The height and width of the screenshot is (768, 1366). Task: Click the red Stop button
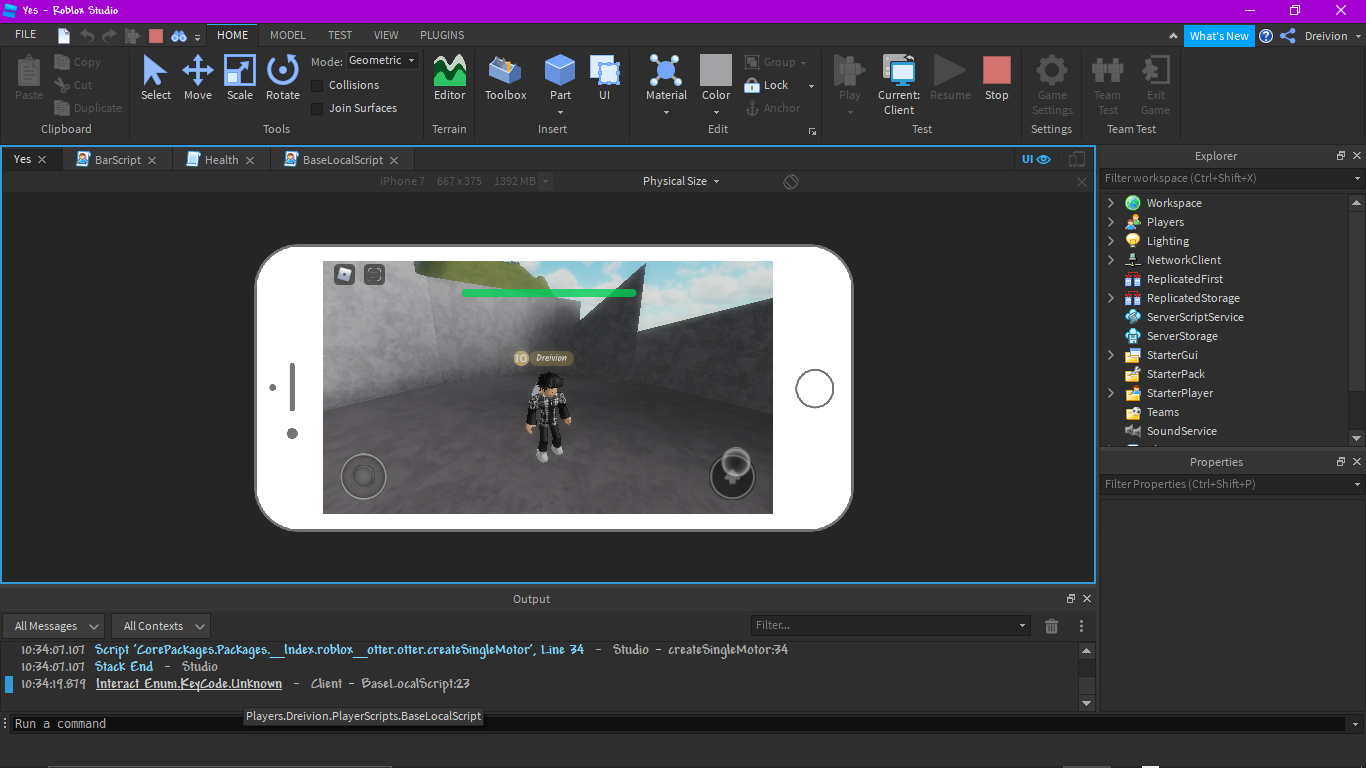(996, 78)
